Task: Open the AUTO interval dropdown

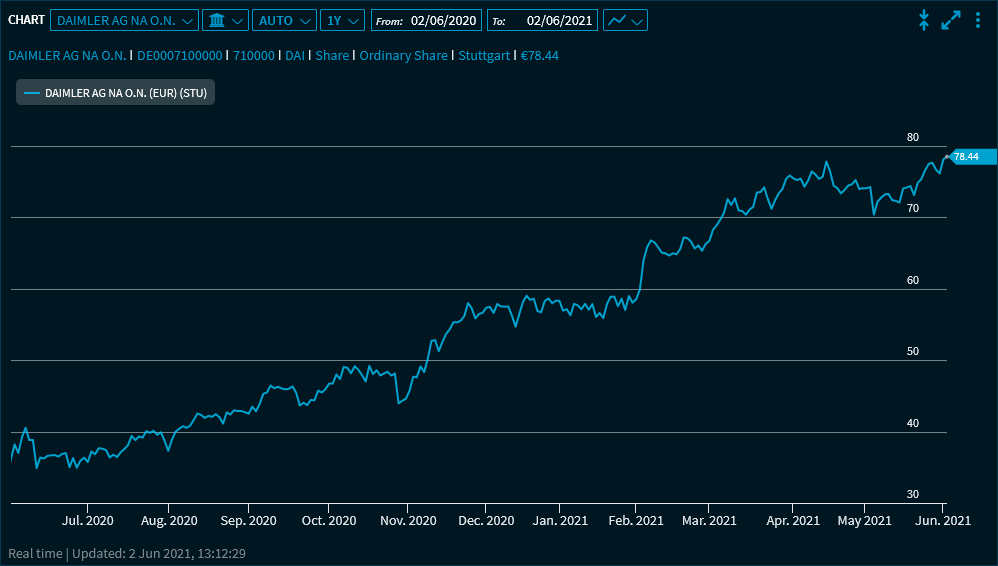Action: (284, 20)
